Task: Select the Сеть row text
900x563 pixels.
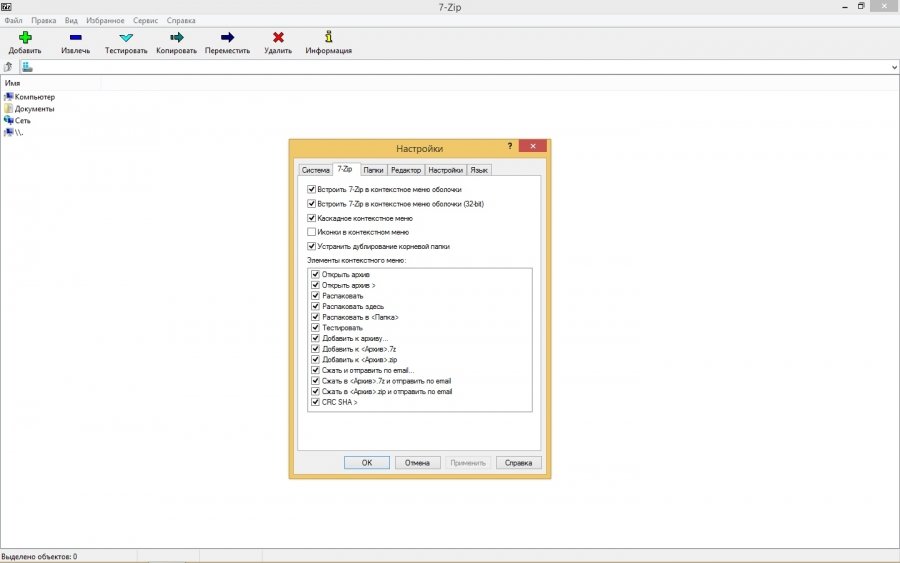Action: 22,121
